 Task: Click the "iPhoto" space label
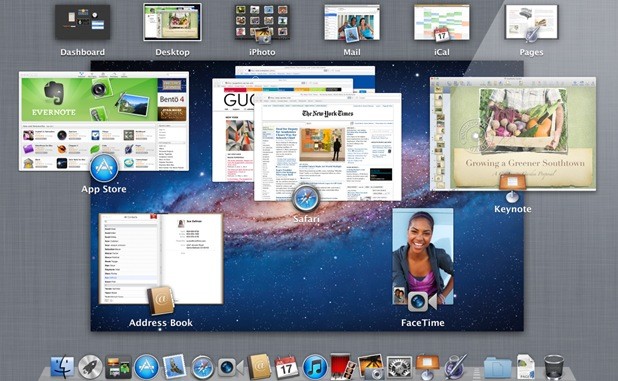coord(262,52)
